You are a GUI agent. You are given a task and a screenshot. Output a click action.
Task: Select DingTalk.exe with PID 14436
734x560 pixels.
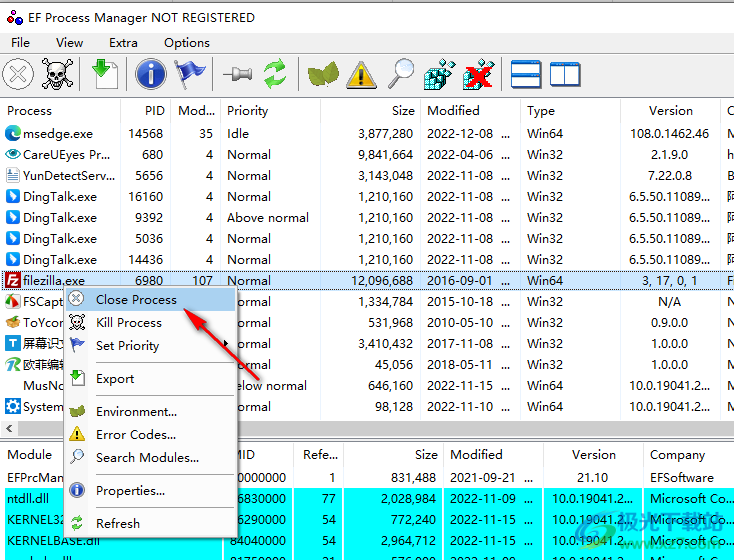(x=367, y=260)
